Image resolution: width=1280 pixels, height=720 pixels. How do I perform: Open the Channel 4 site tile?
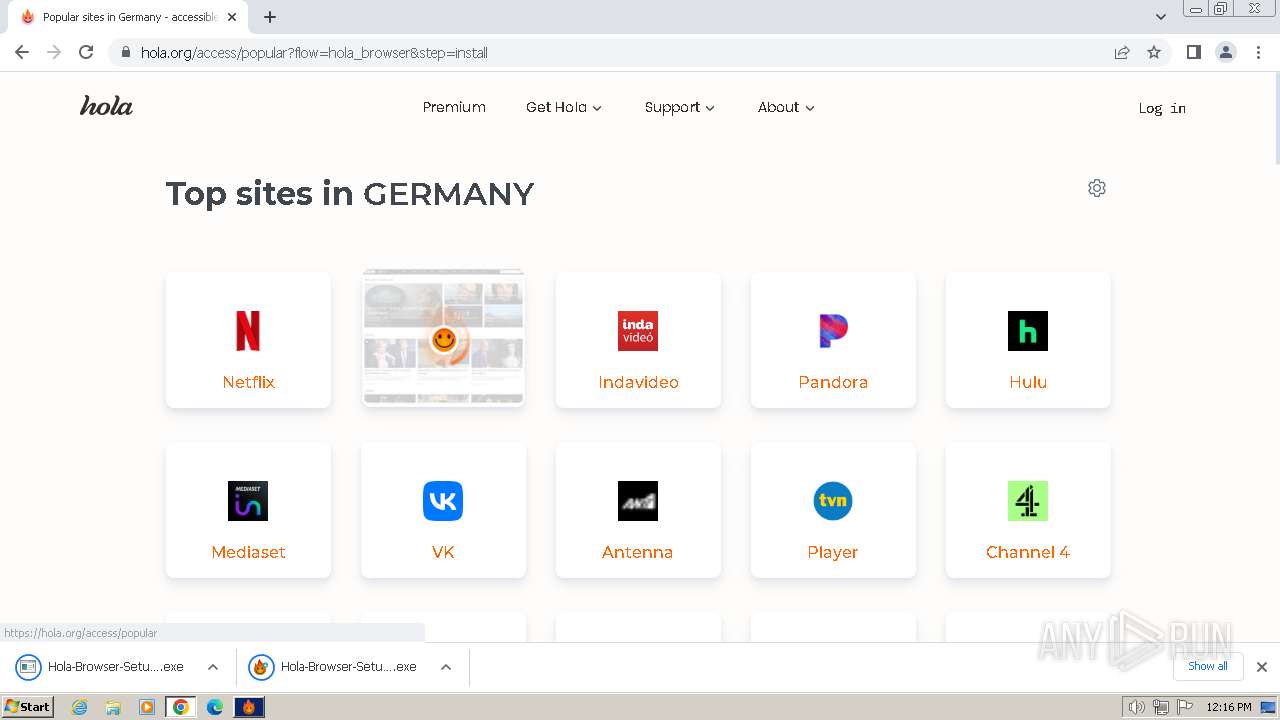coord(1028,510)
